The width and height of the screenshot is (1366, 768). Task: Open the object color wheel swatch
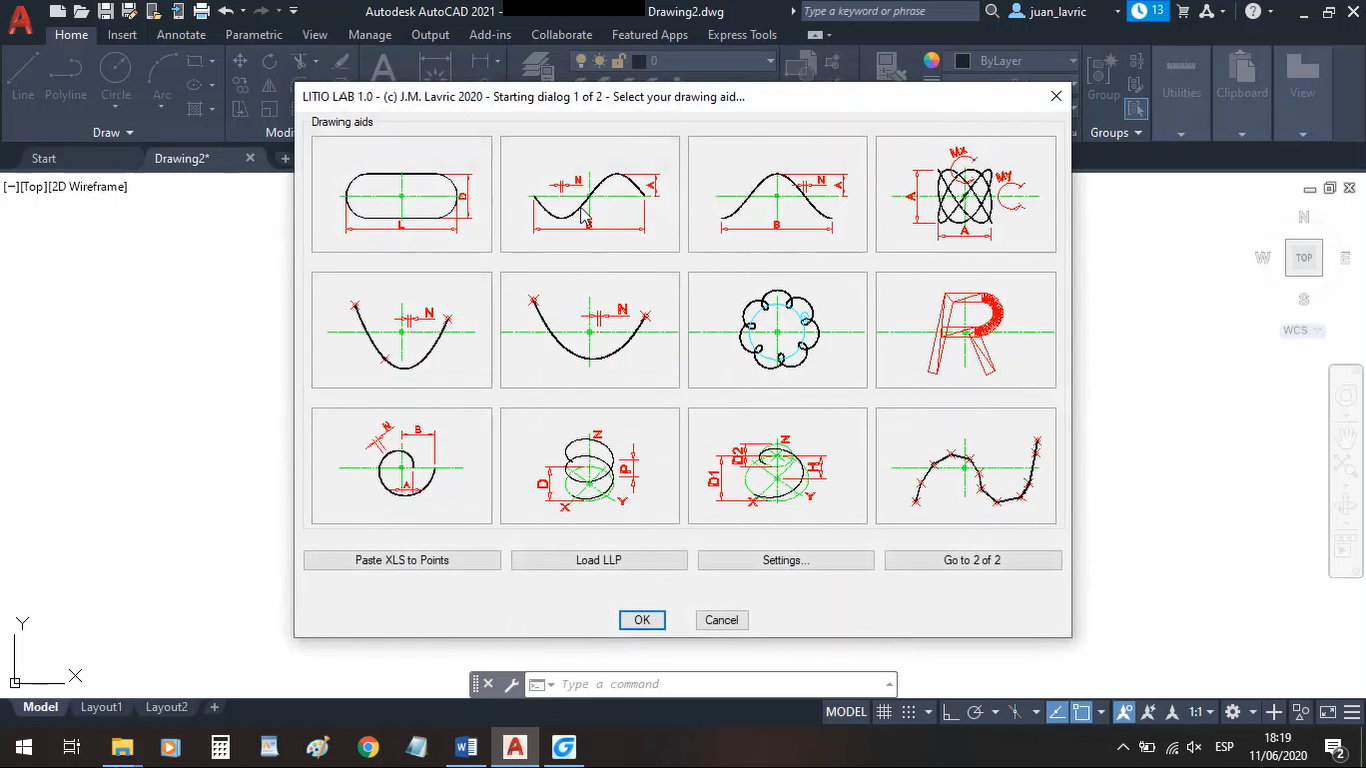[932, 61]
